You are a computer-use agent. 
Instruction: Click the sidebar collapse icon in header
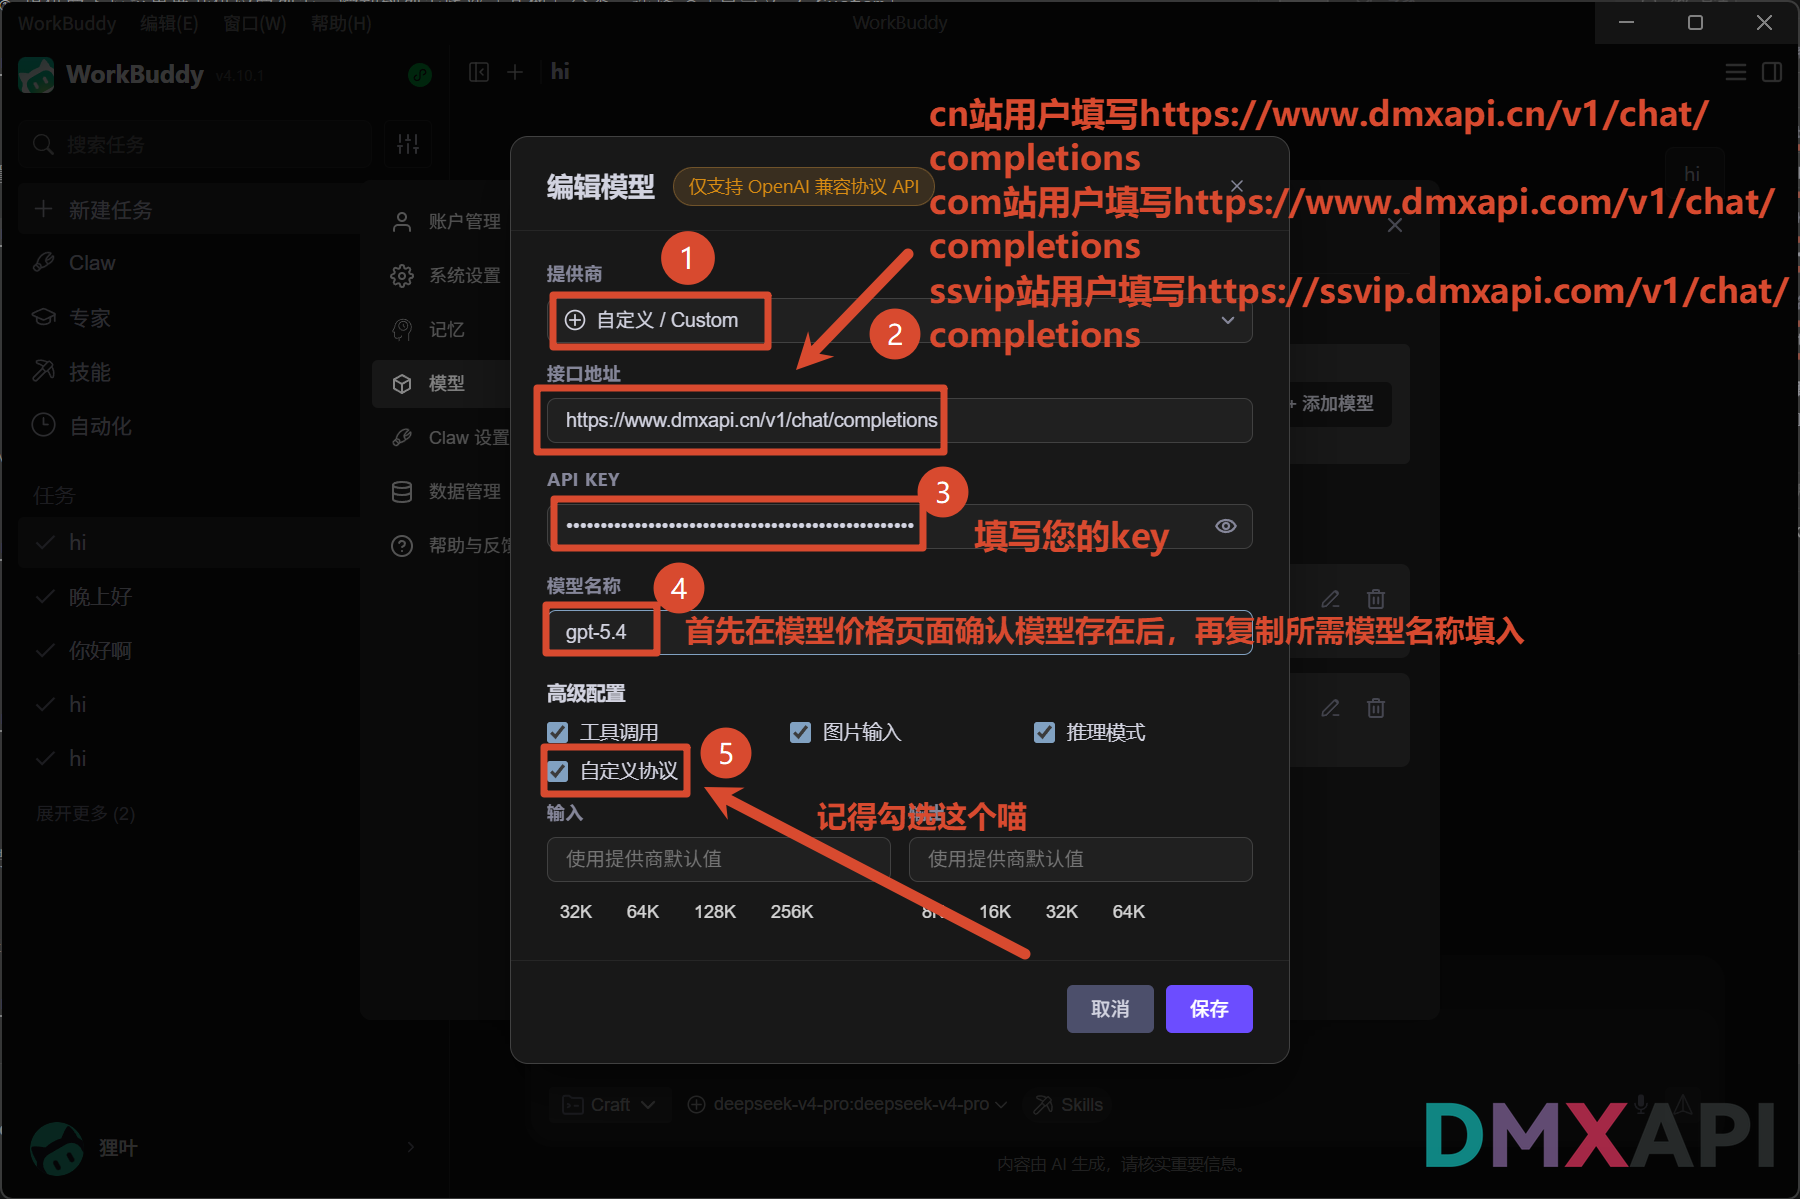(479, 72)
